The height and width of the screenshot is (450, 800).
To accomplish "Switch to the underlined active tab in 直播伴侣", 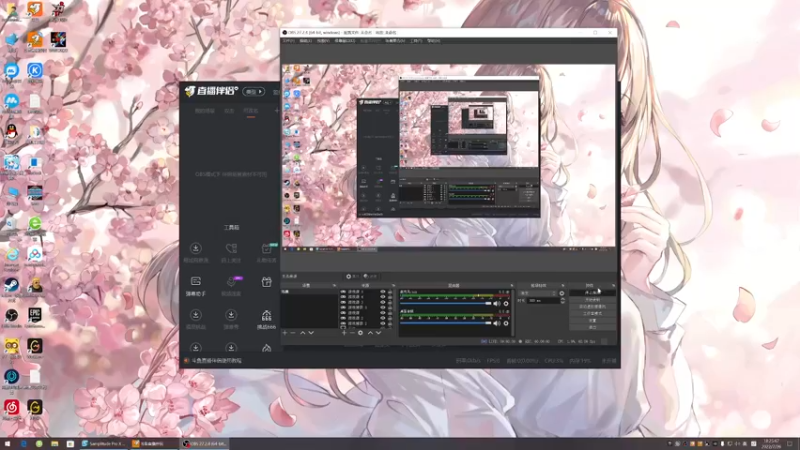I will click(x=251, y=111).
